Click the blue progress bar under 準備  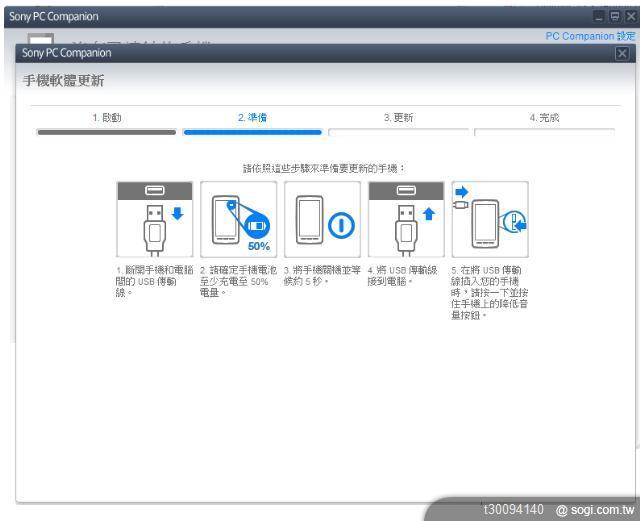pyautogui.click(x=252, y=132)
